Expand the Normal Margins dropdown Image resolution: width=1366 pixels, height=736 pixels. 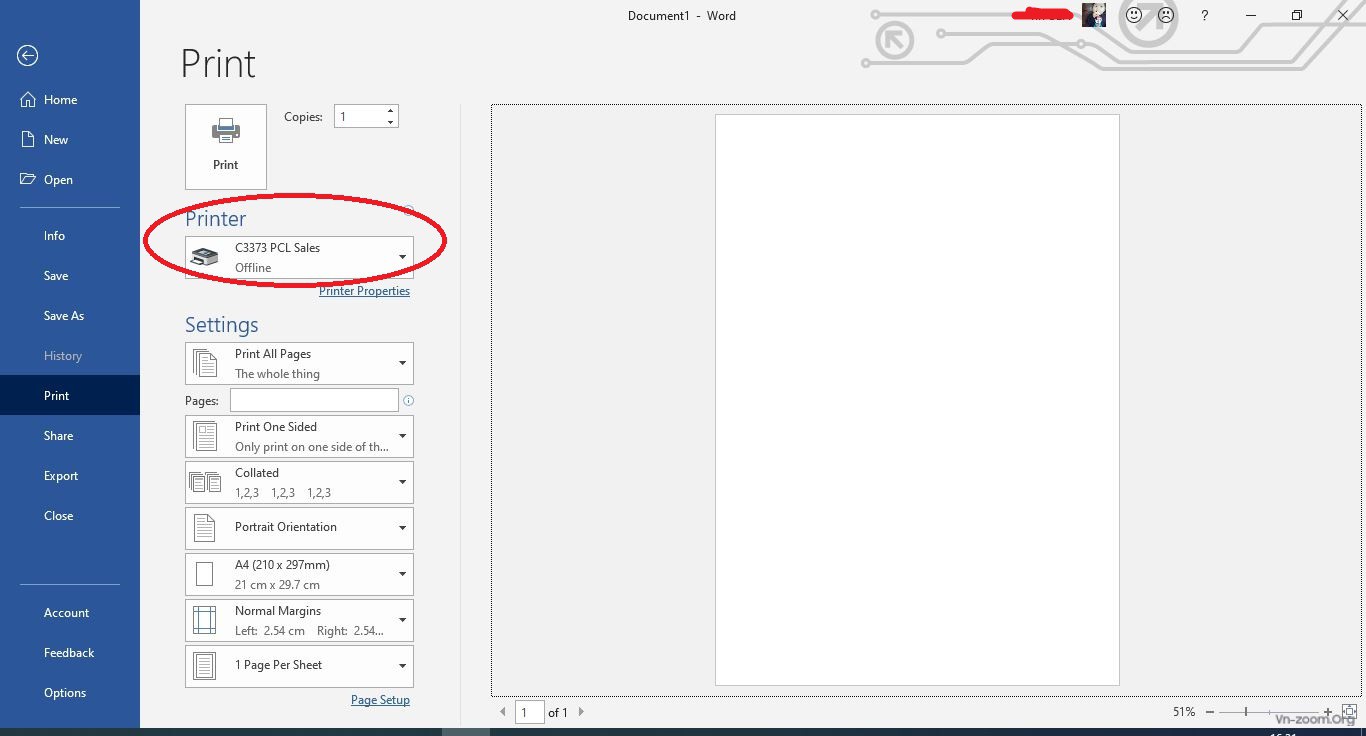pos(299,620)
